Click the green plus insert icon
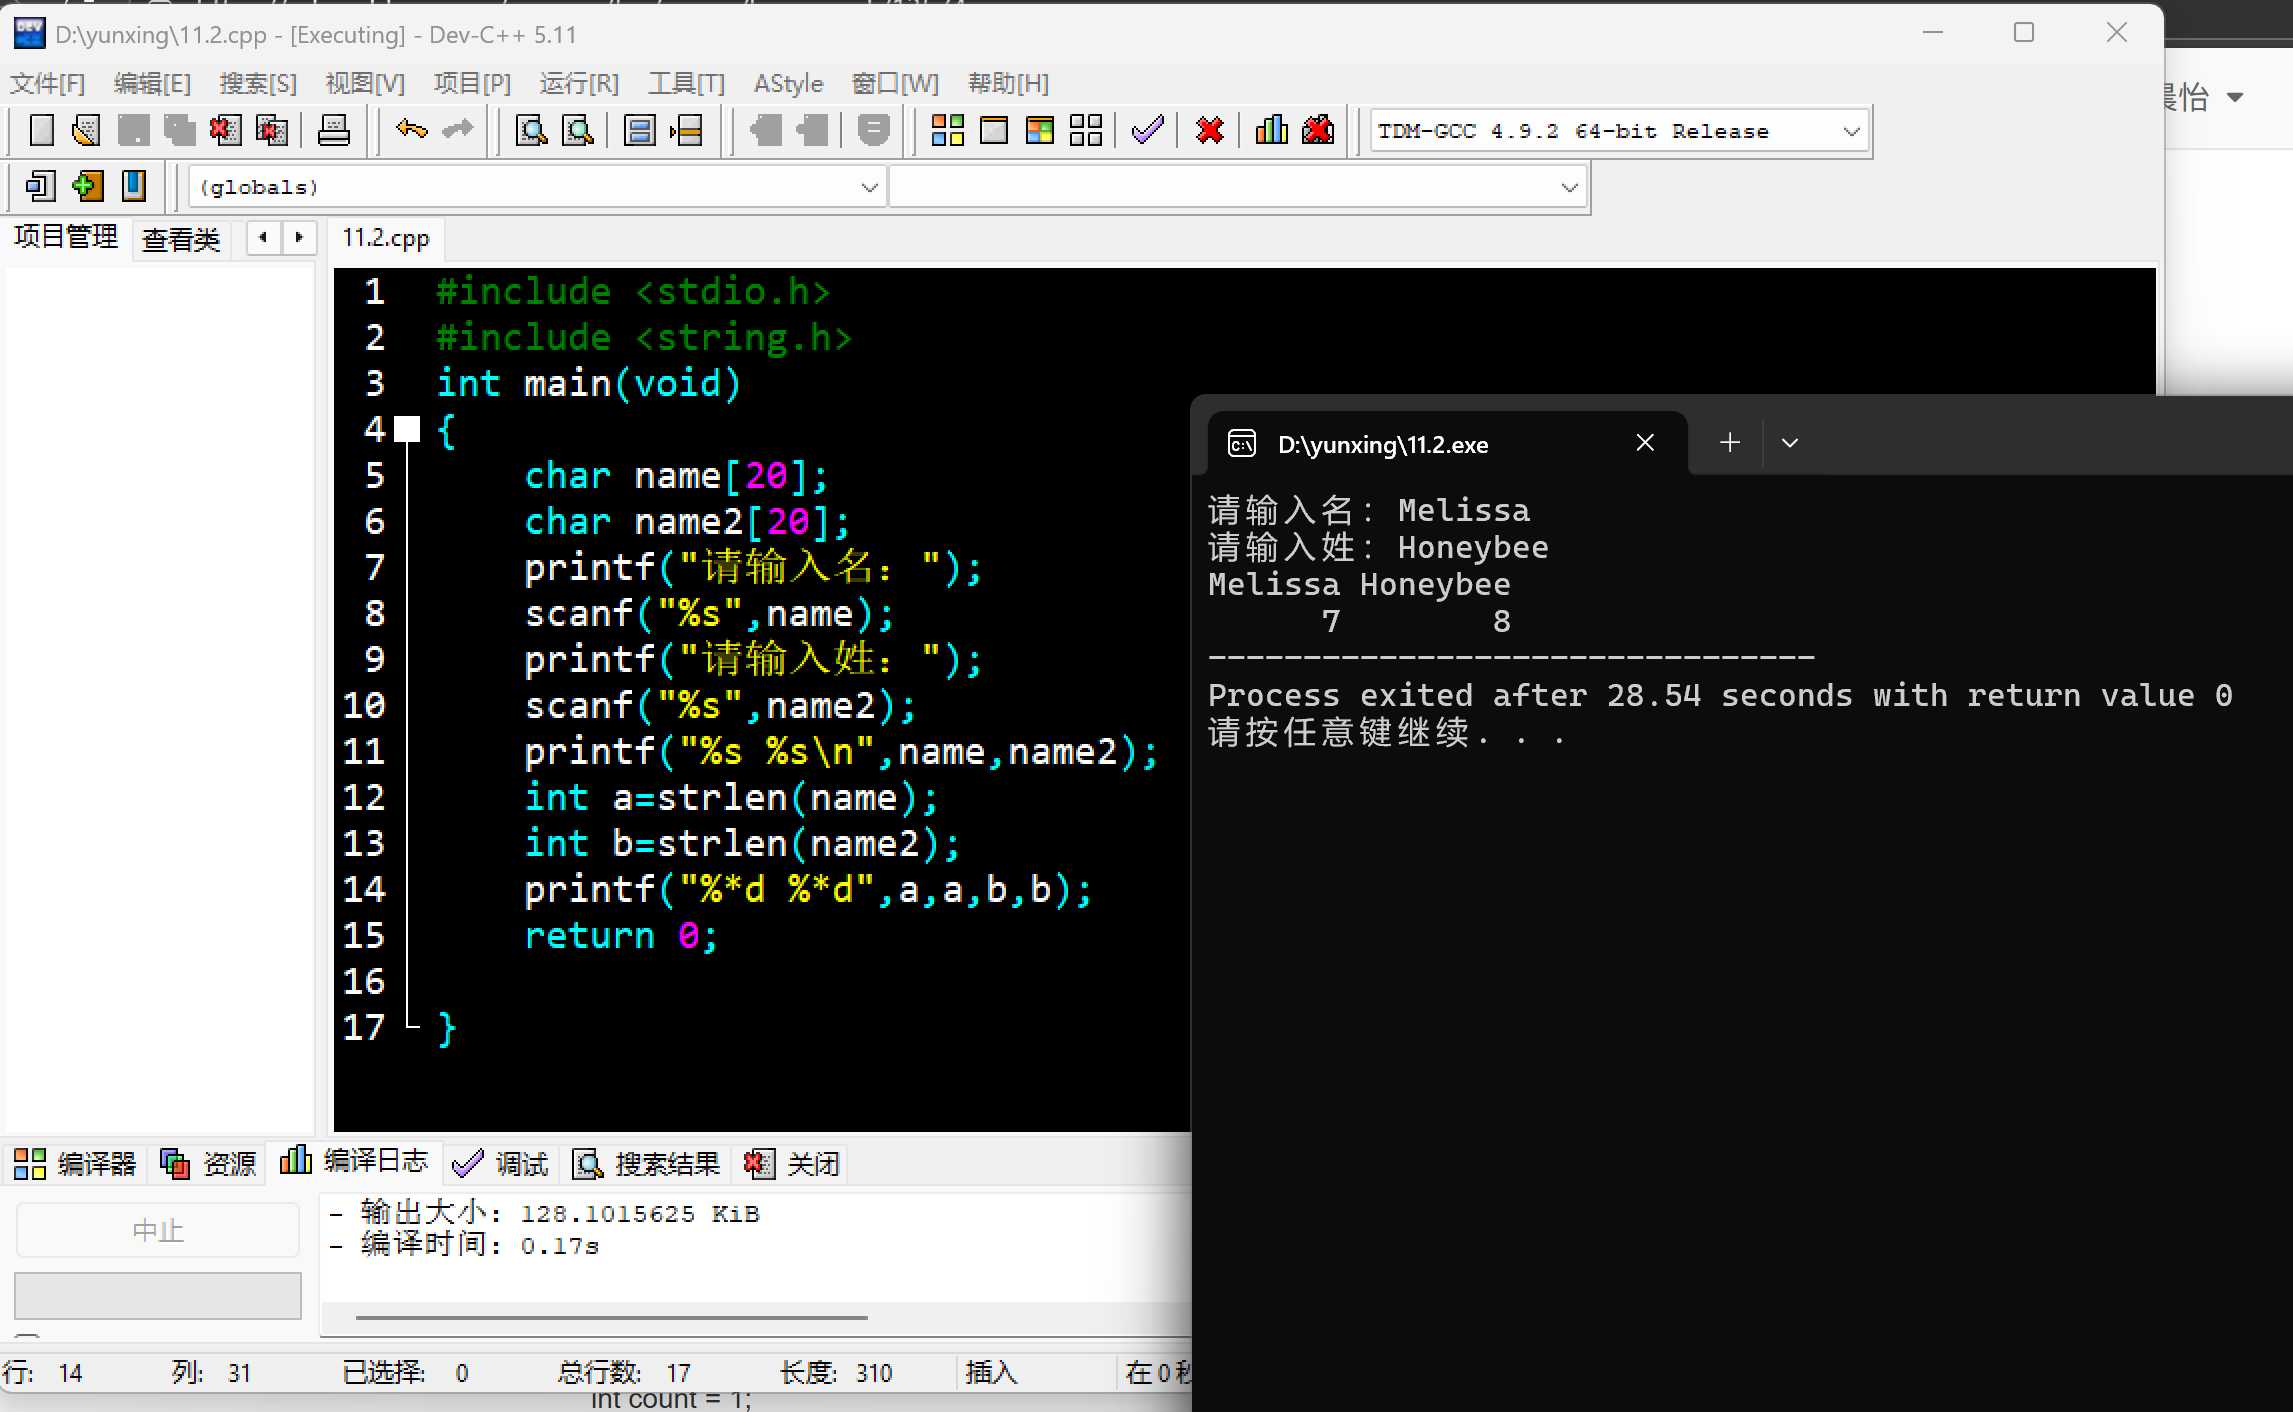The height and width of the screenshot is (1412, 2293). pyautogui.click(x=88, y=187)
